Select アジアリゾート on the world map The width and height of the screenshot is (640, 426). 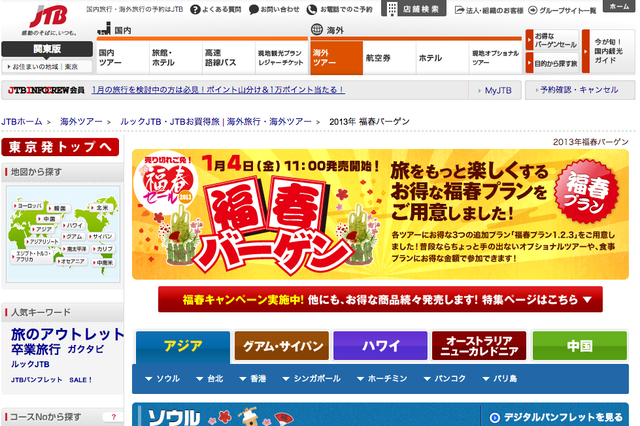pos(42,242)
